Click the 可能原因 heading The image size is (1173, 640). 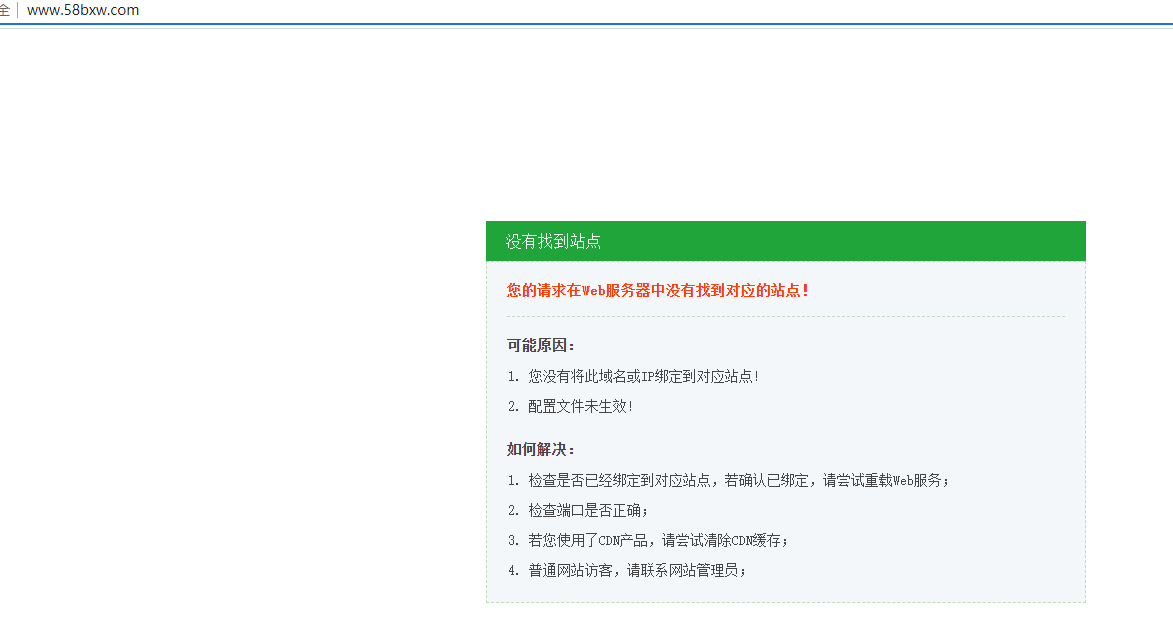(x=541, y=345)
